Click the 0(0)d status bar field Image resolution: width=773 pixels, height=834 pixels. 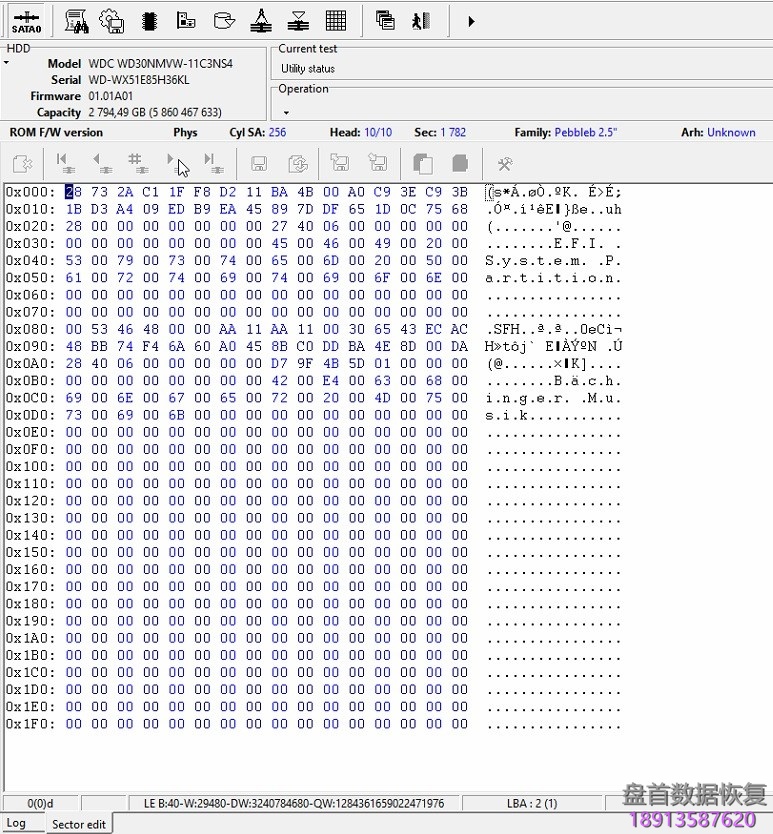(40, 803)
